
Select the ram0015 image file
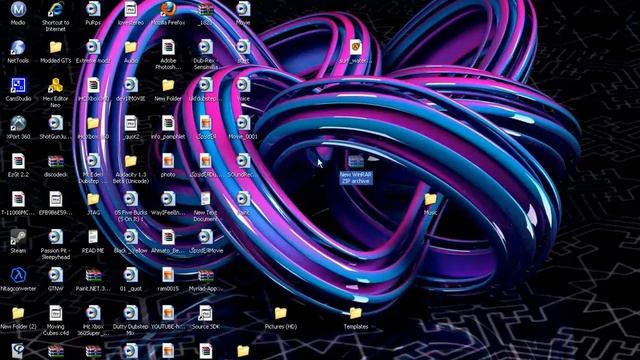168,275
